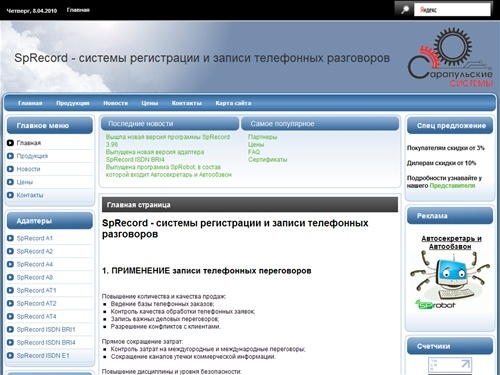
Task: Click arrow icon beside Главная in sidebar menu
Action: (10, 143)
